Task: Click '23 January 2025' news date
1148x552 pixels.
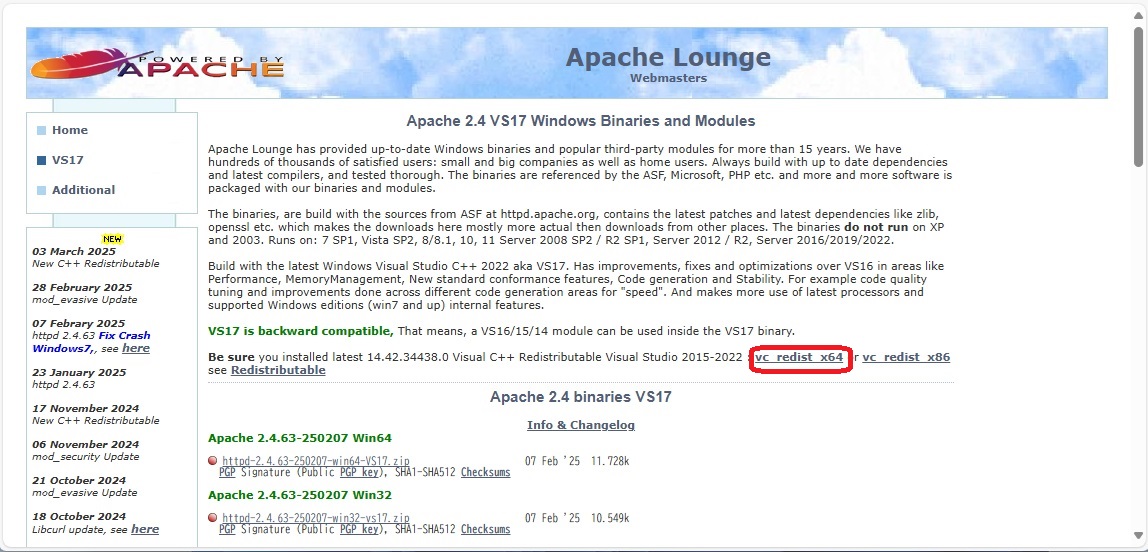Action: click(x=78, y=371)
